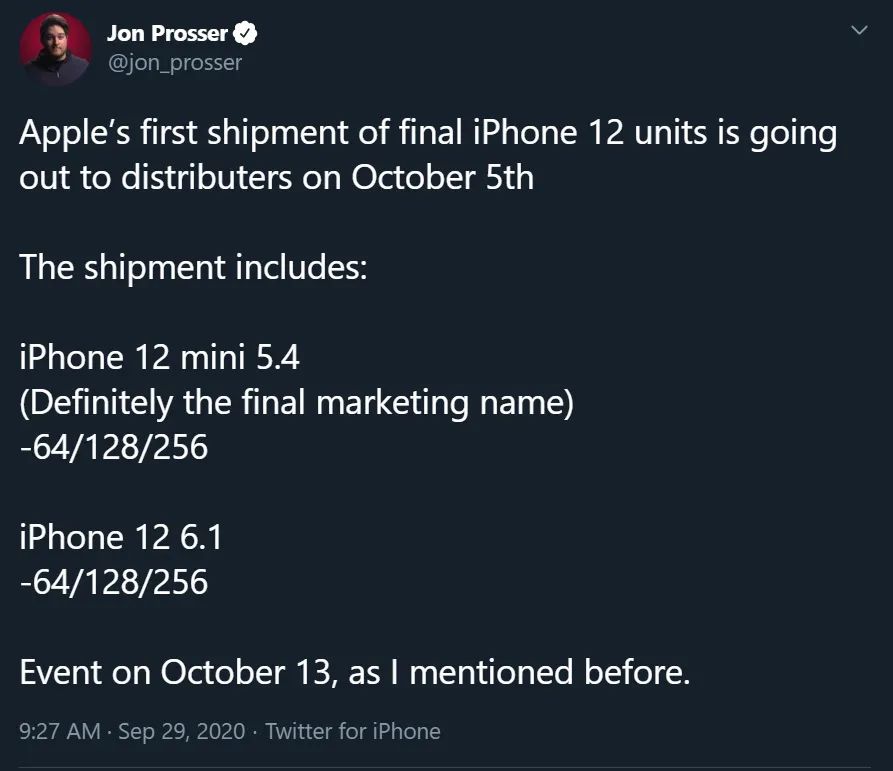Image resolution: width=893 pixels, height=771 pixels.
Task: Click the phrase "as I mentioned before."
Action: click(x=520, y=672)
